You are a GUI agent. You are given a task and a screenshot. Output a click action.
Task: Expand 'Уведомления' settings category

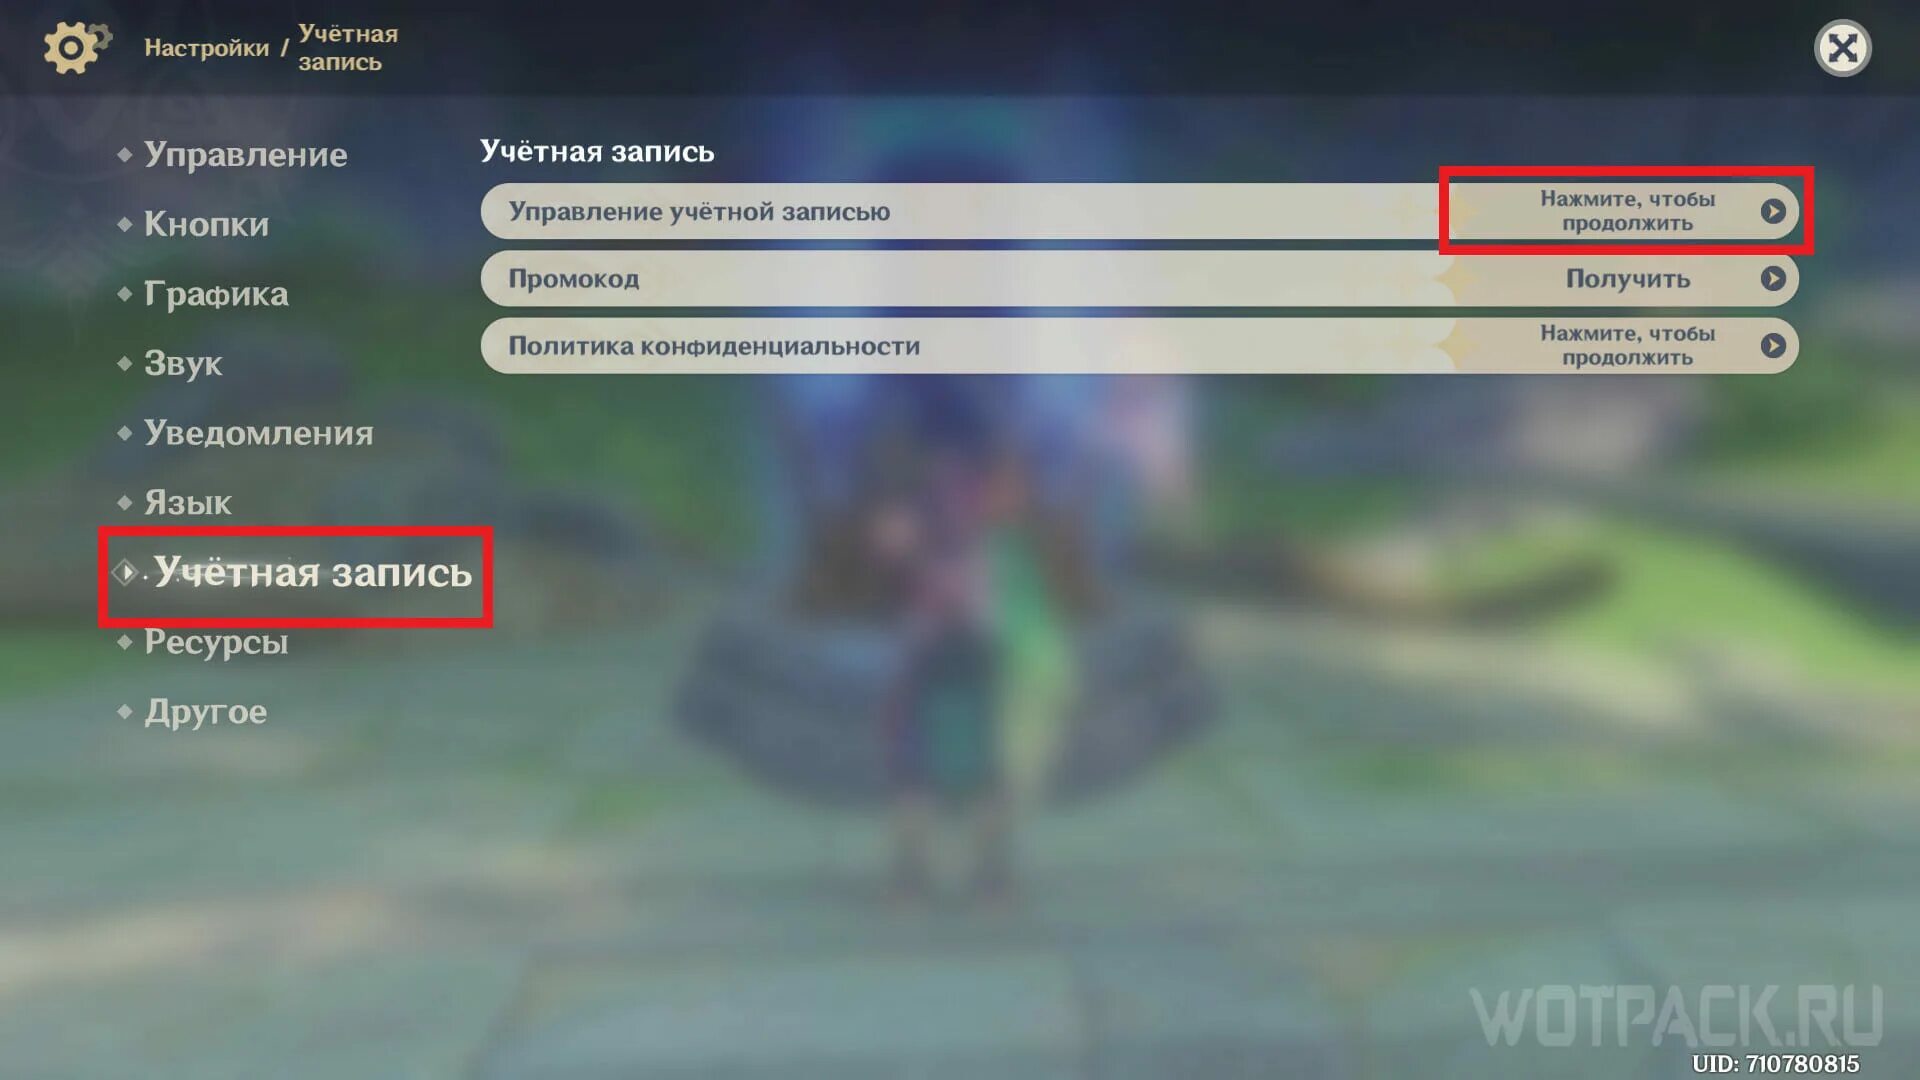point(258,433)
